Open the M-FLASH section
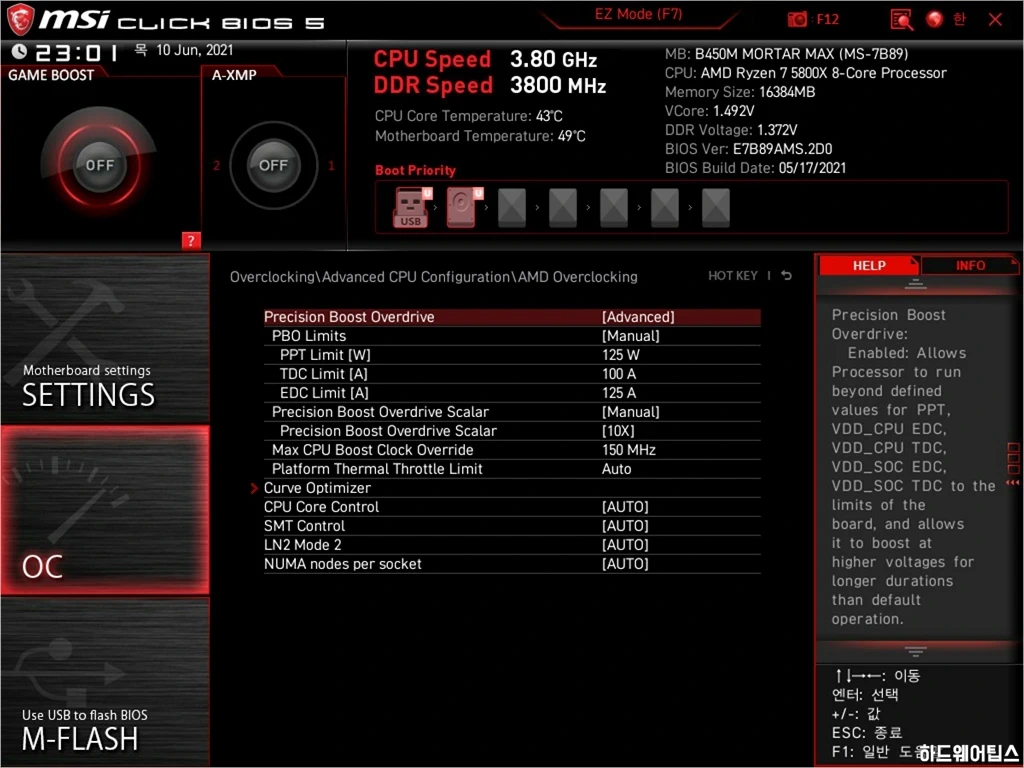The width and height of the screenshot is (1024, 768). (x=105, y=682)
